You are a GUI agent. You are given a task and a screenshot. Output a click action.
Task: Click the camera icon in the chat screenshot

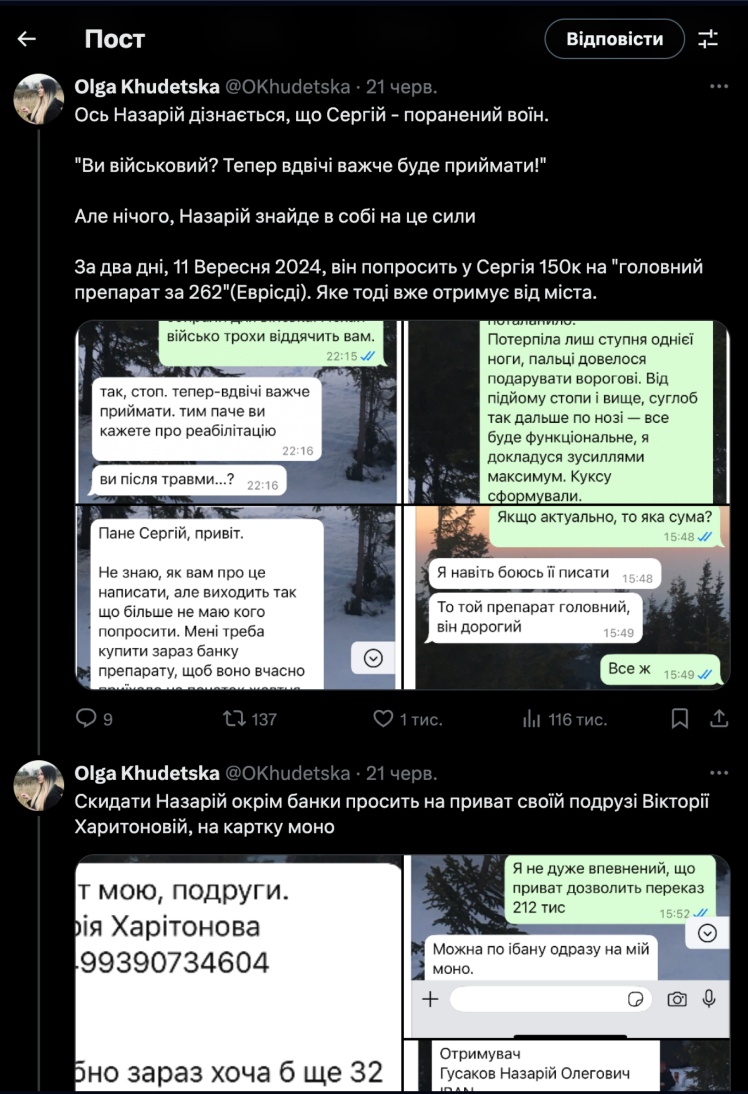click(677, 999)
